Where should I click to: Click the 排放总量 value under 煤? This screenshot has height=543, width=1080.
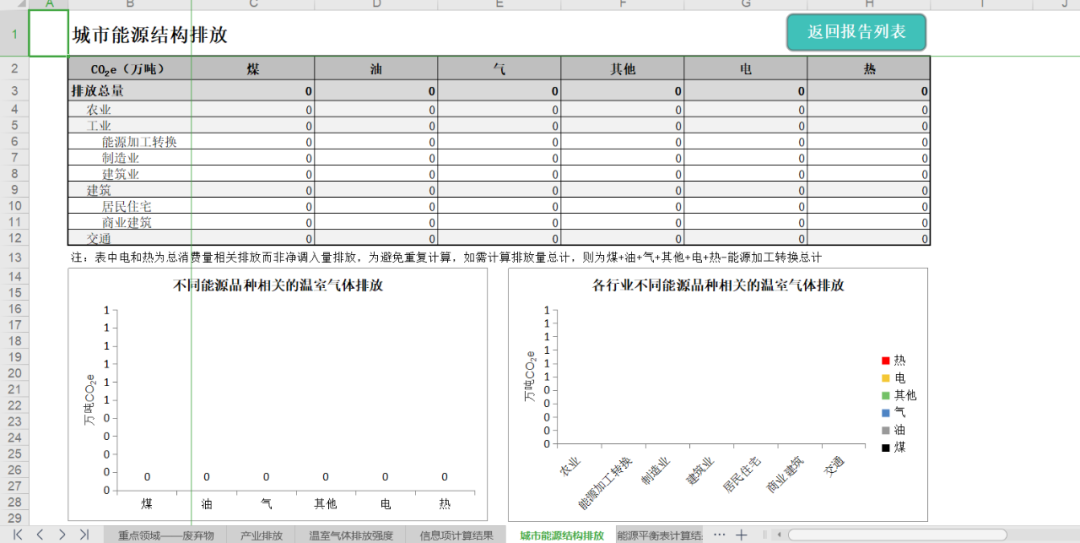(x=253, y=90)
